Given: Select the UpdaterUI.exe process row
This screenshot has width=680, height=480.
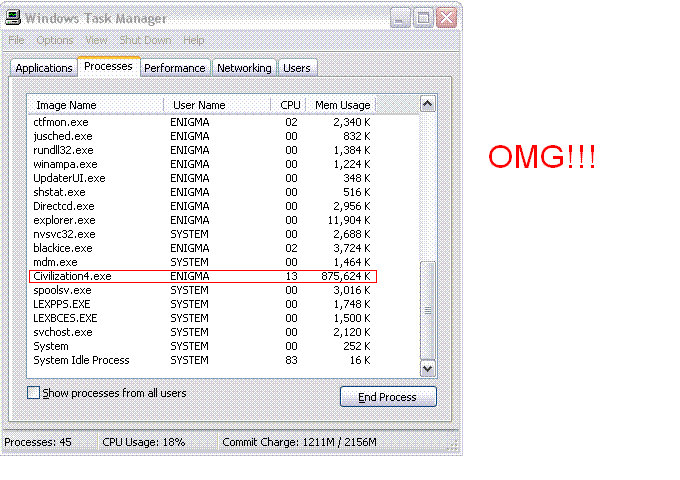Looking at the screenshot, I should pos(202,178).
